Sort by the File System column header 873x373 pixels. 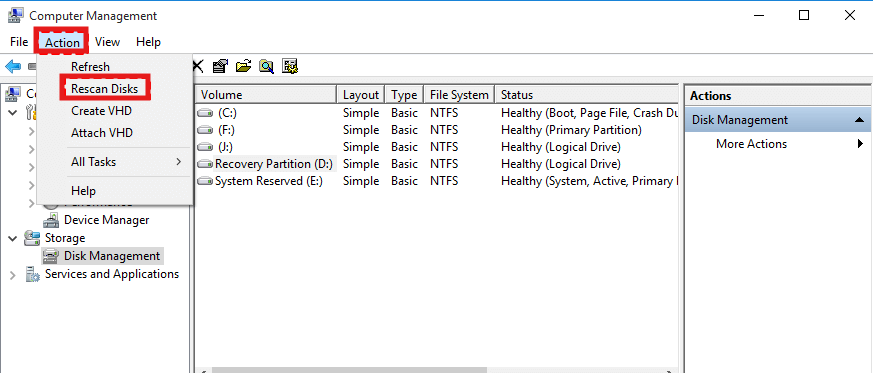(459, 95)
